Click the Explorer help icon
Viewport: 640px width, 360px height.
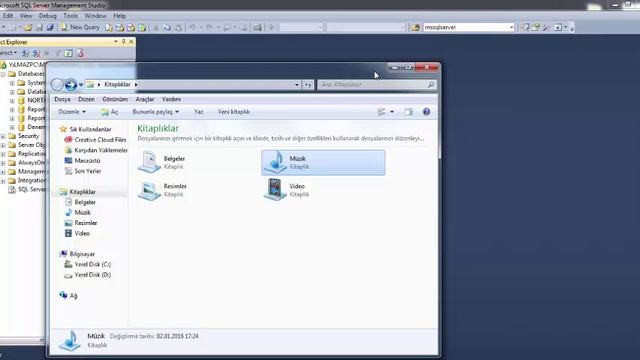point(426,112)
